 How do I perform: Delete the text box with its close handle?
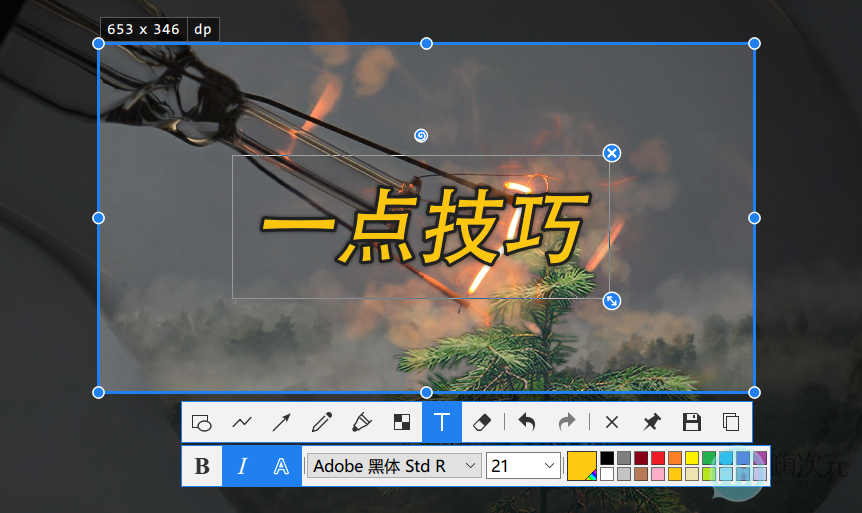point(612,153)
